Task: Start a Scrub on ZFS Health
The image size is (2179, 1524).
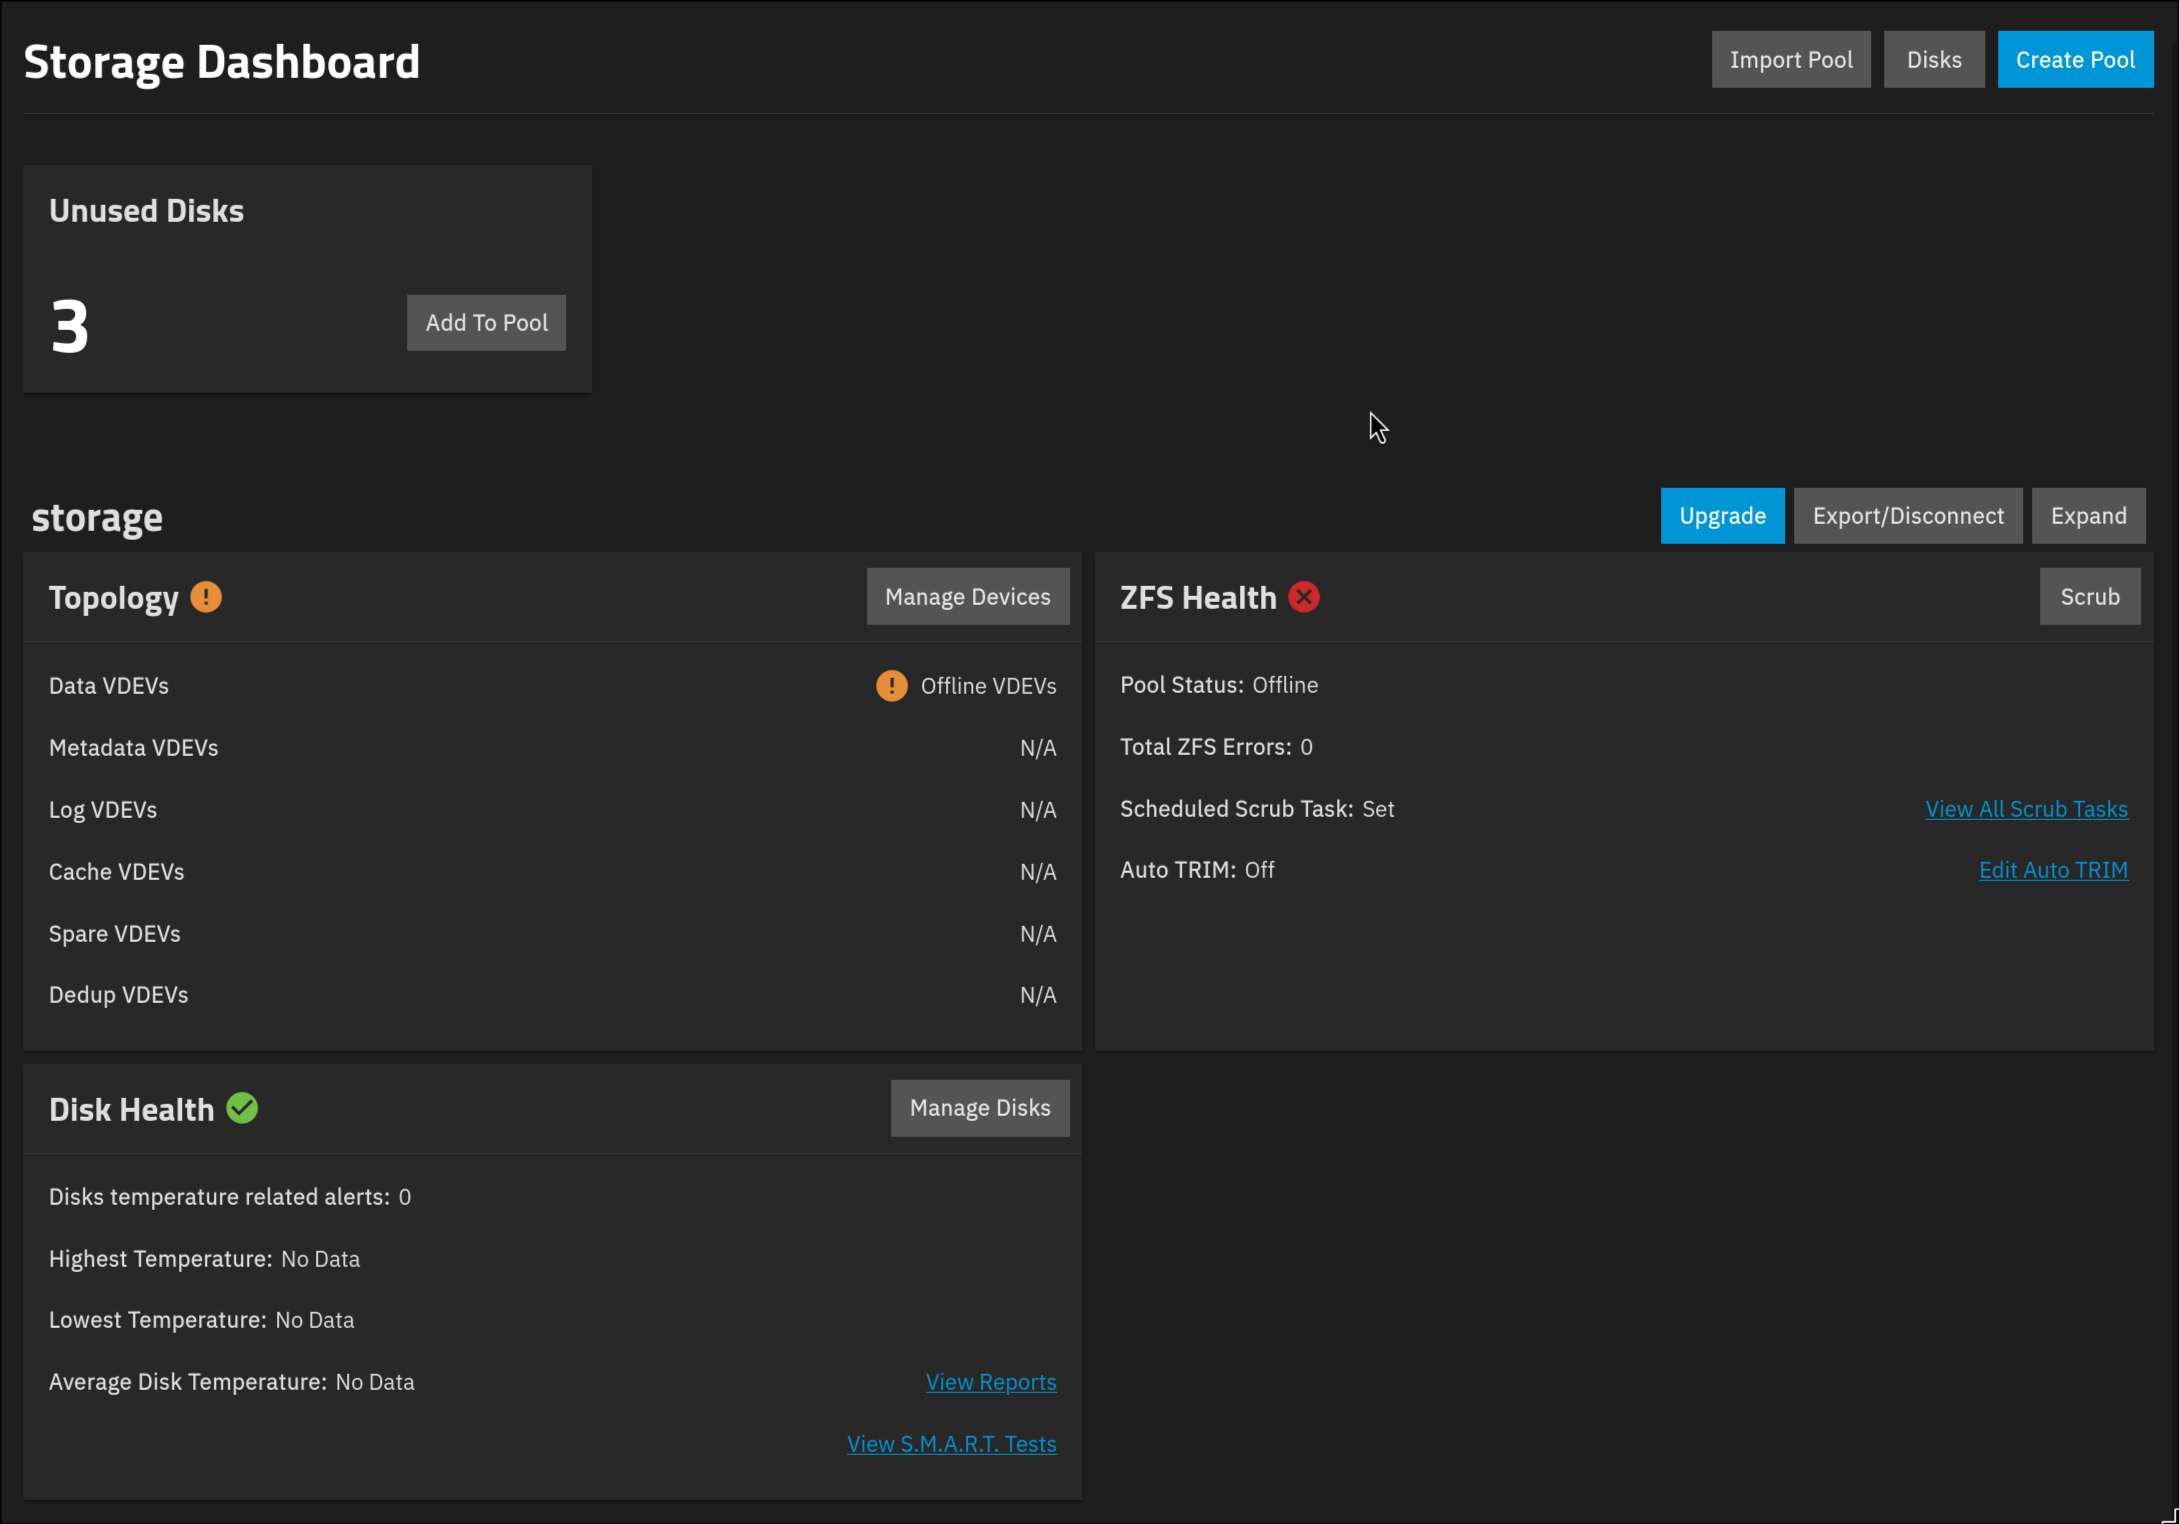Action: pyautogui.click(x=2090, y=597)
